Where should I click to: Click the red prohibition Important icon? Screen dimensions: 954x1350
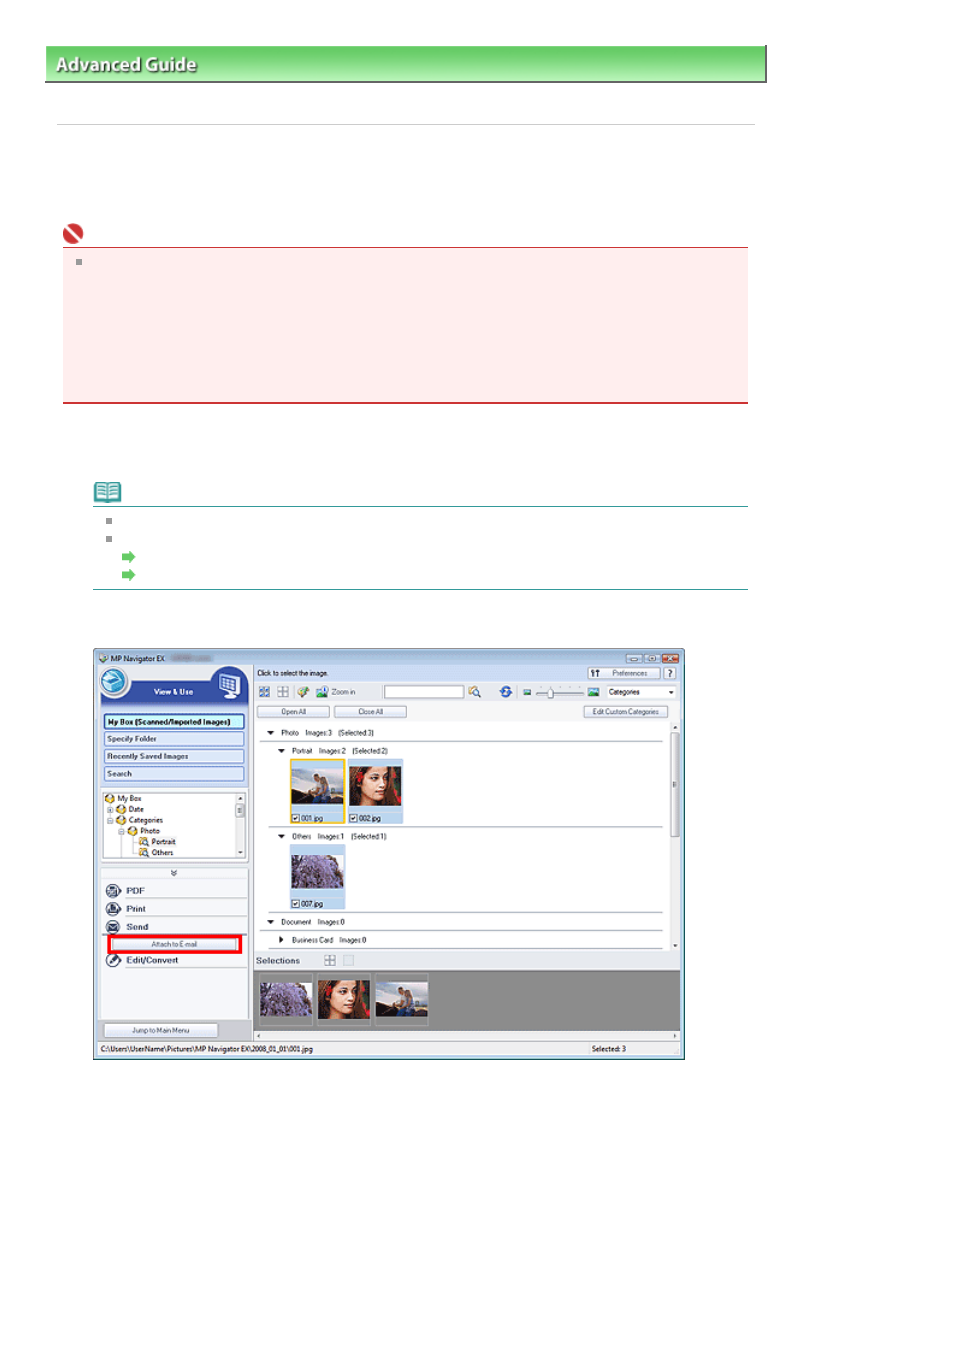click(x=73, y=234)
